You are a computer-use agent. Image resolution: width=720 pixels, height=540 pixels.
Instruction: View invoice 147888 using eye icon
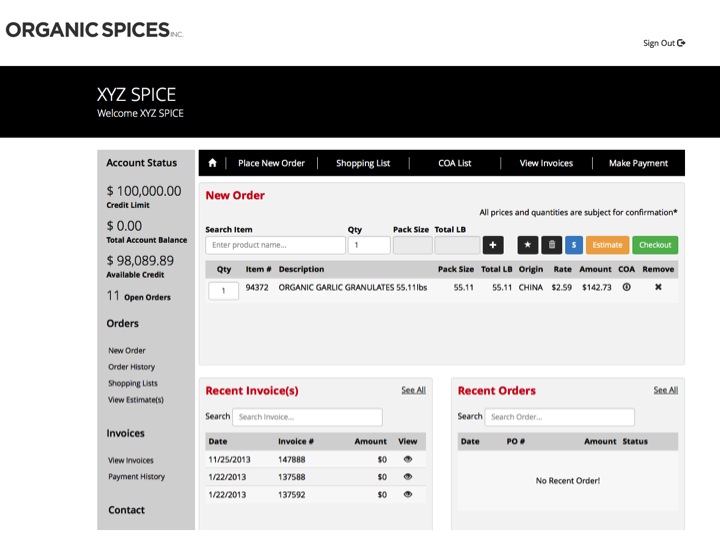[x=407, y=459]
